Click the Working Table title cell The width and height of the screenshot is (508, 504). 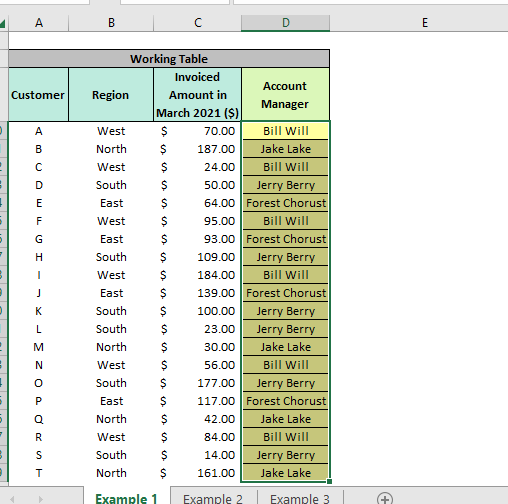click(x=169, y=59)
